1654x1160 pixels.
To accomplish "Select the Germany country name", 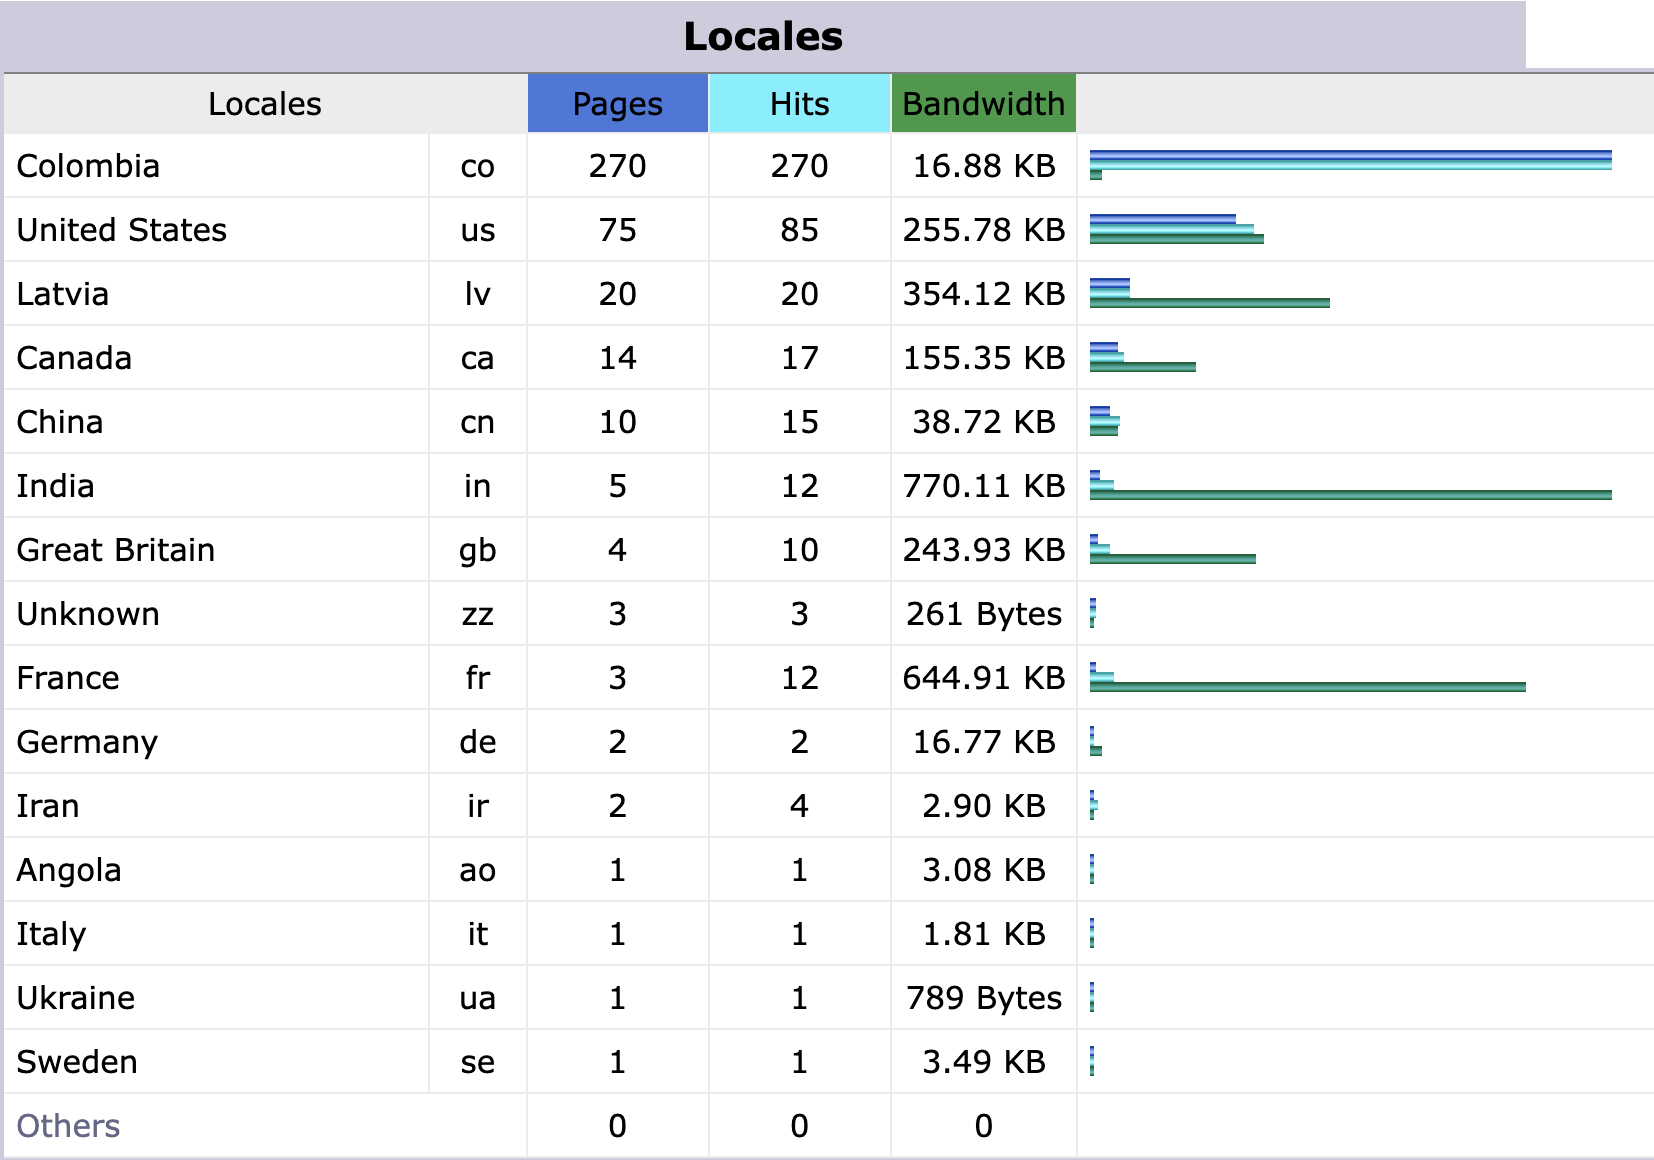I will tap(87, 742).
